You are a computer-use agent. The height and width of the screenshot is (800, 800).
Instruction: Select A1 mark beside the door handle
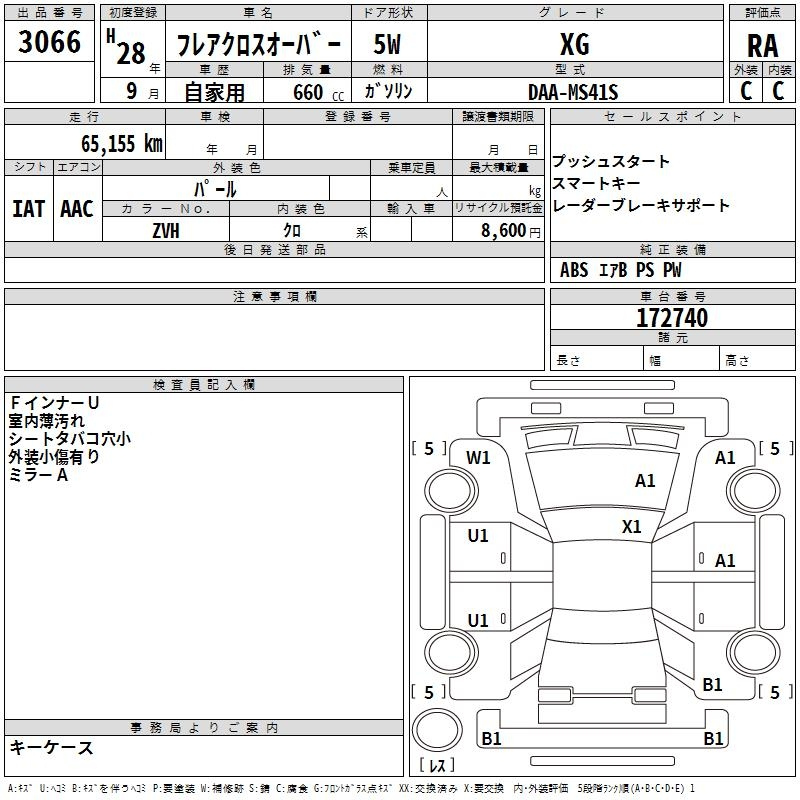(724, 561)
